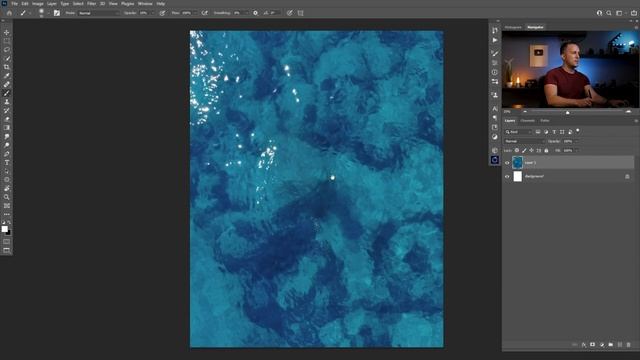Create a new layer with plus icon
640x360 pixels.
point(620,345)
